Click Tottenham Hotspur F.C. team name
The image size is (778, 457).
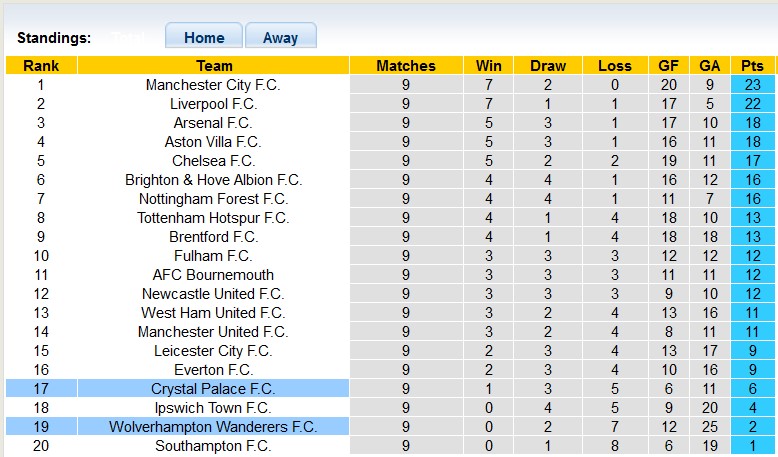click(213, 218)
